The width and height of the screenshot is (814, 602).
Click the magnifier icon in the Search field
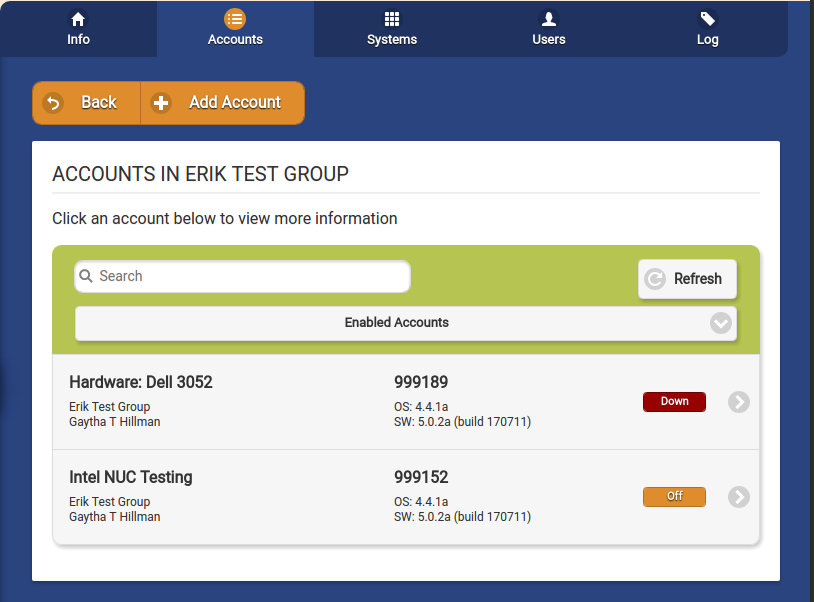tap(86, 276)
